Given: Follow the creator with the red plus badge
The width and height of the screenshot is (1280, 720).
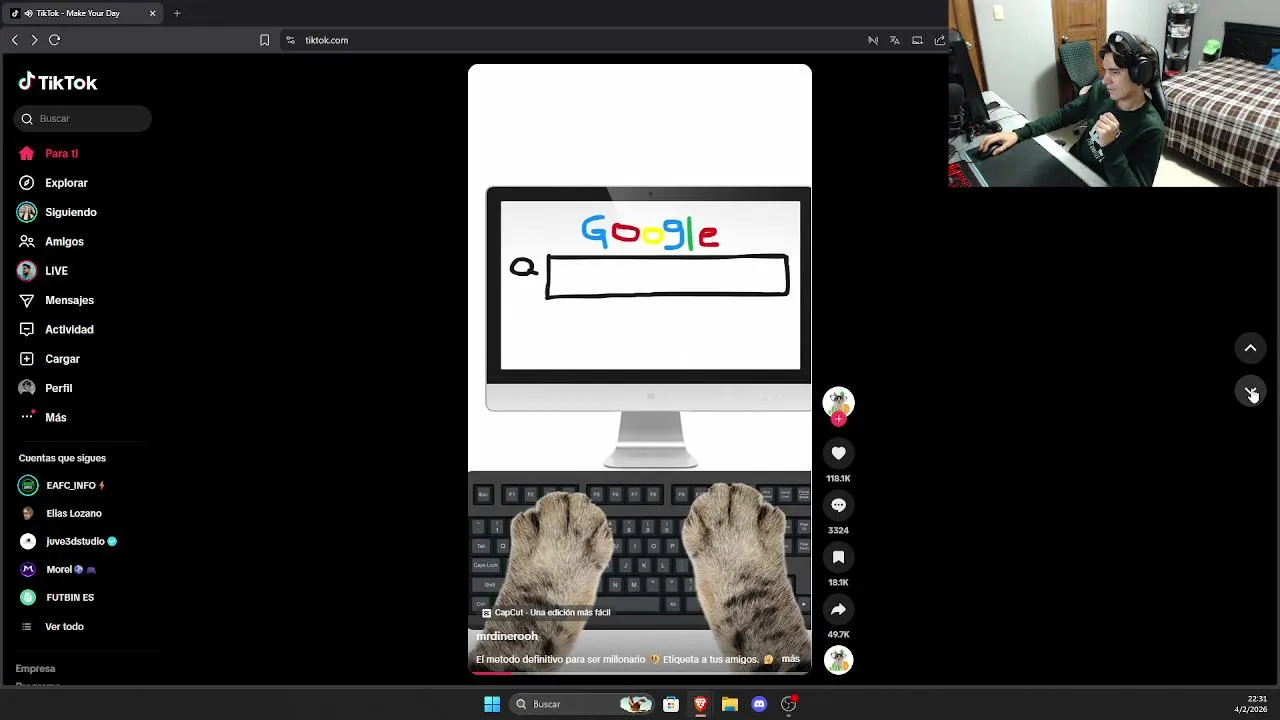Looking at the screenshot, I should (x=838, y=420).
